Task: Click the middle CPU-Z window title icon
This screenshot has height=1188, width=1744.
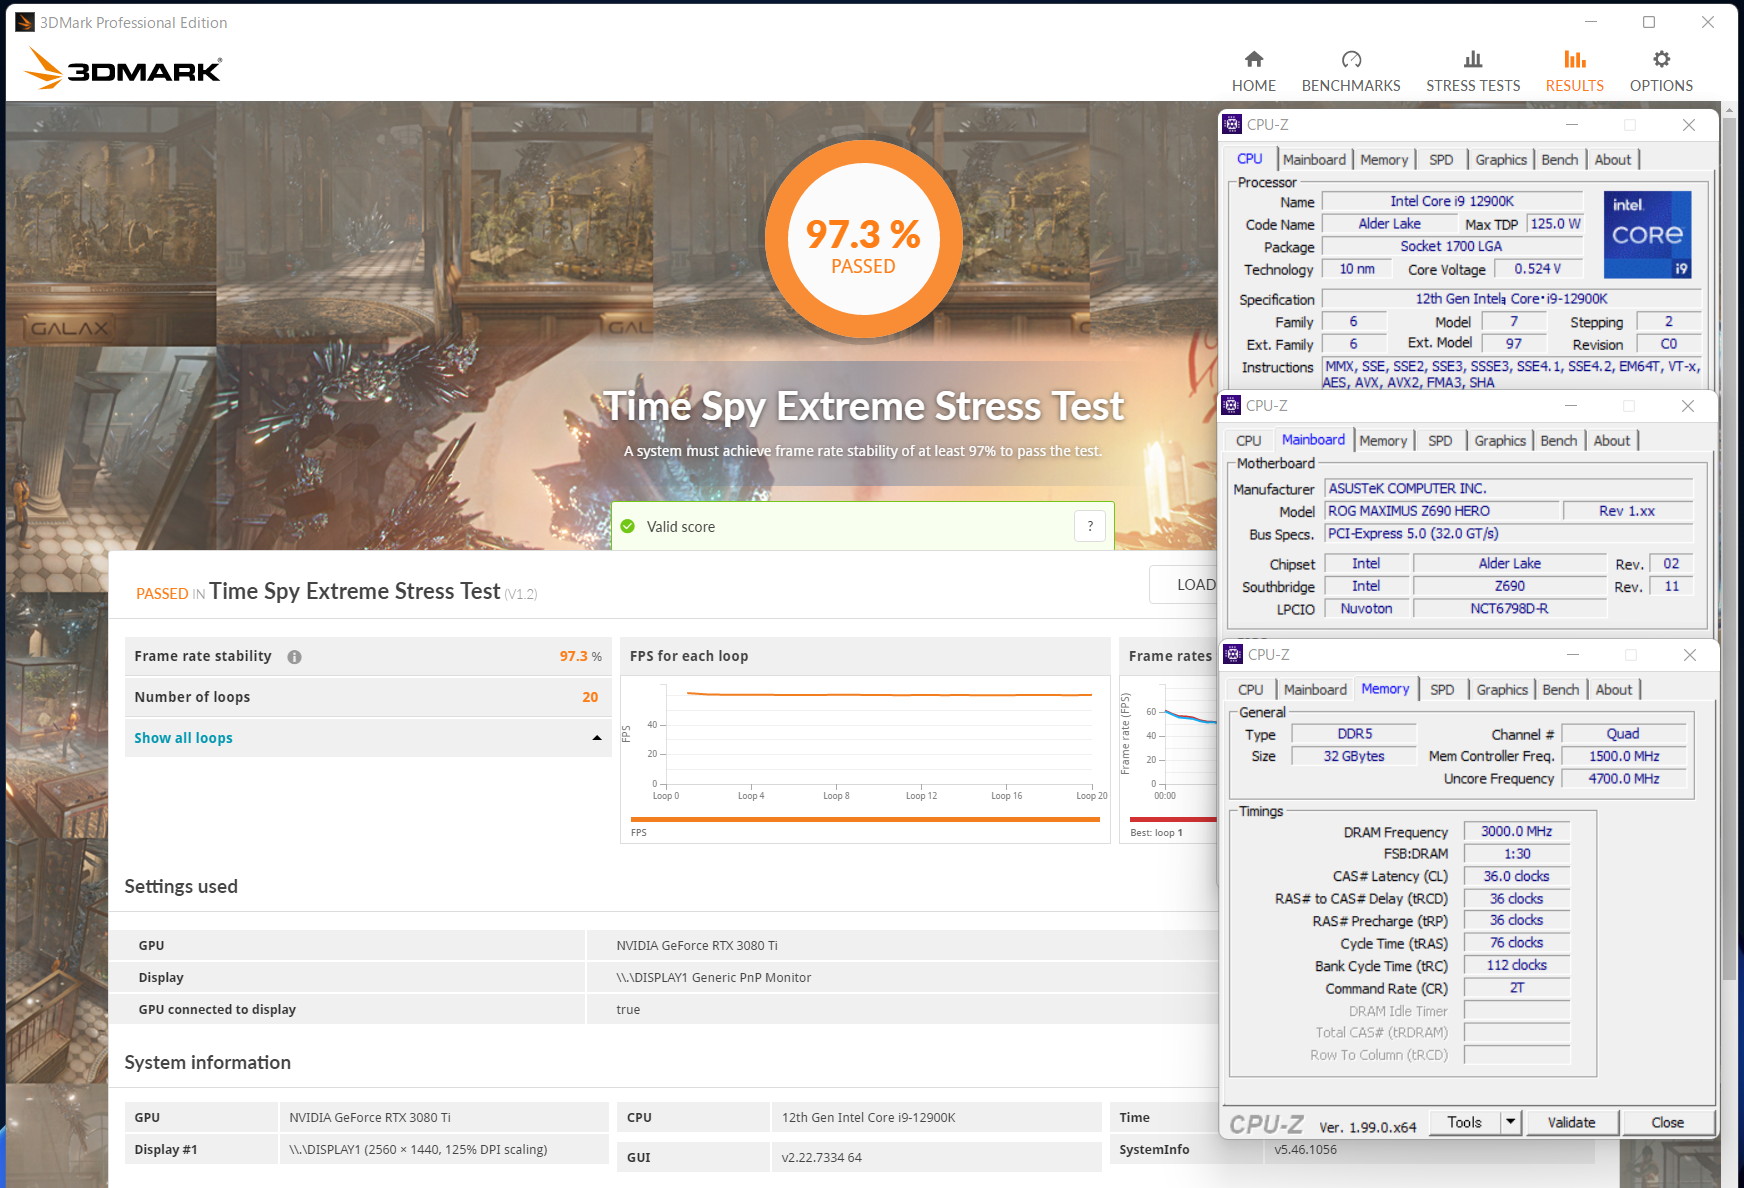Action: (x=1231, y=406)
